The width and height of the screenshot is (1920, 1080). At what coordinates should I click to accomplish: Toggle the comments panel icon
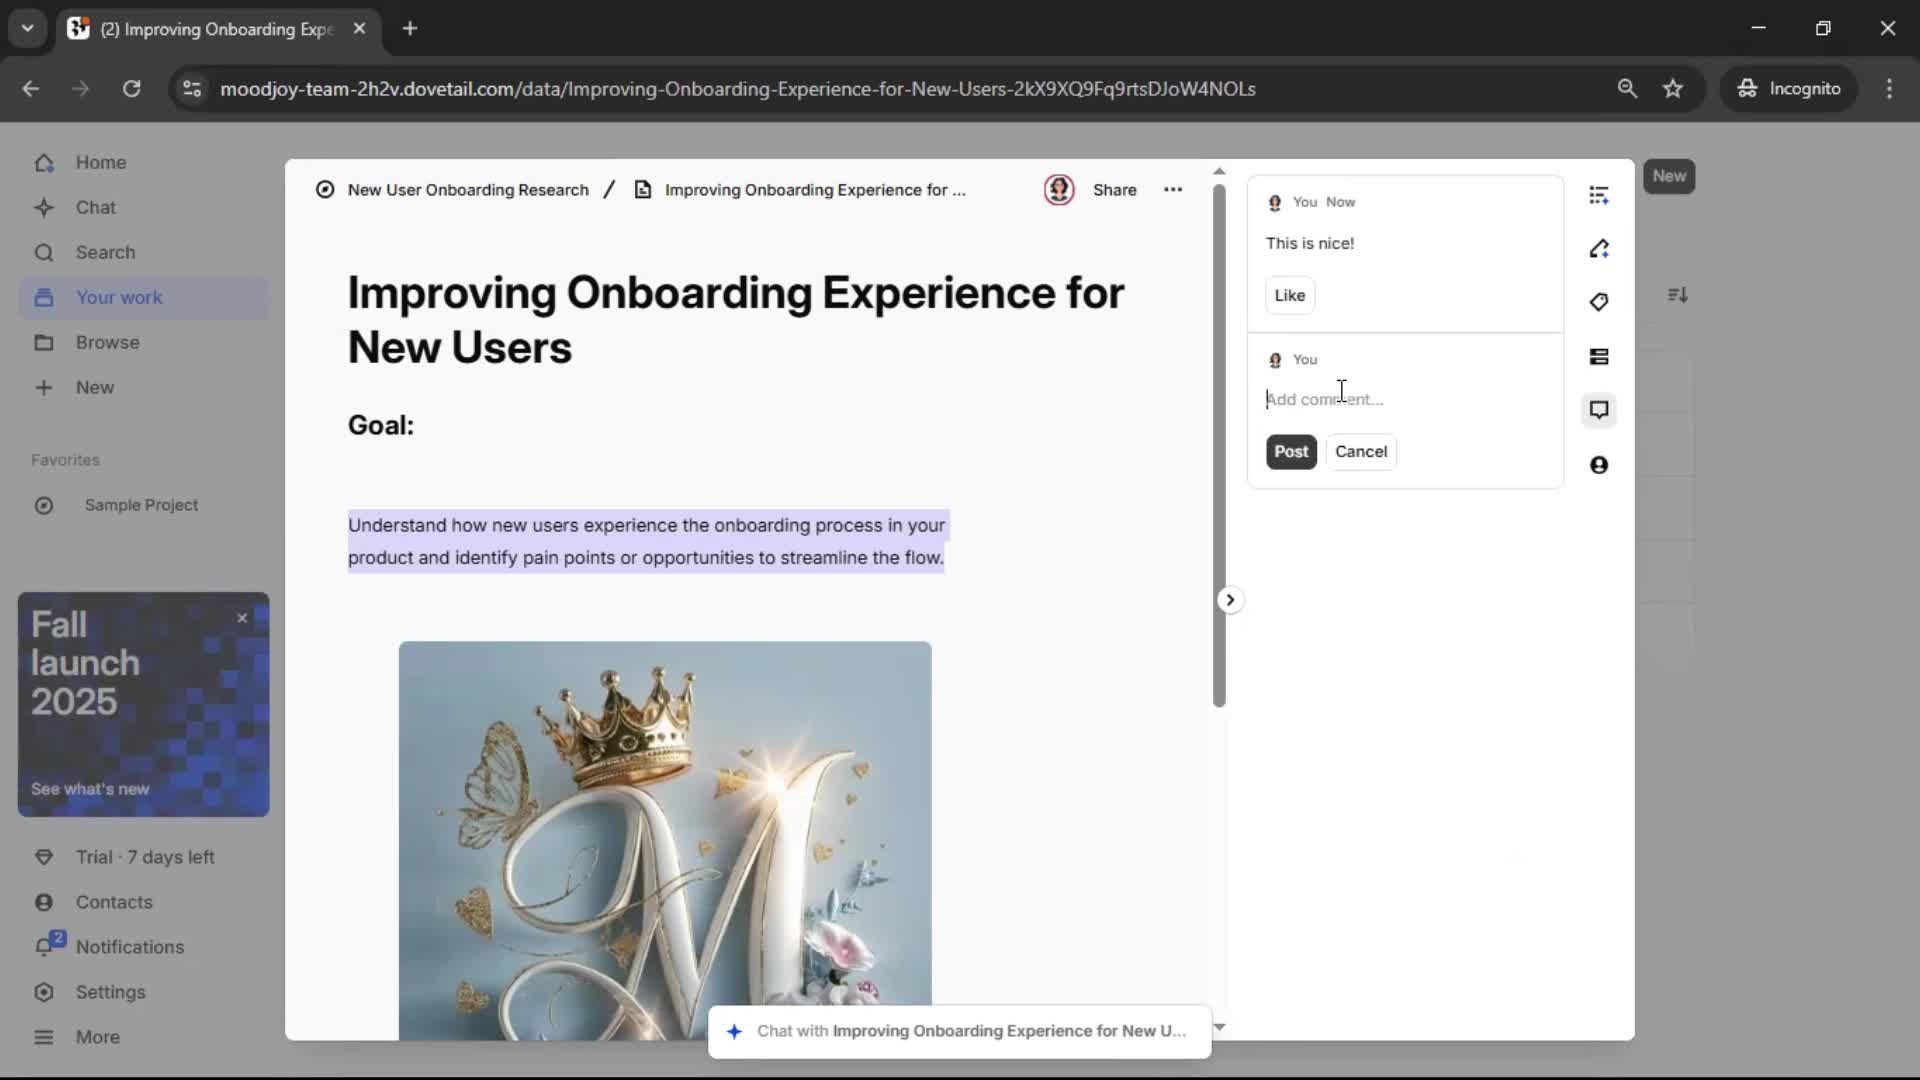point(1598,410)
